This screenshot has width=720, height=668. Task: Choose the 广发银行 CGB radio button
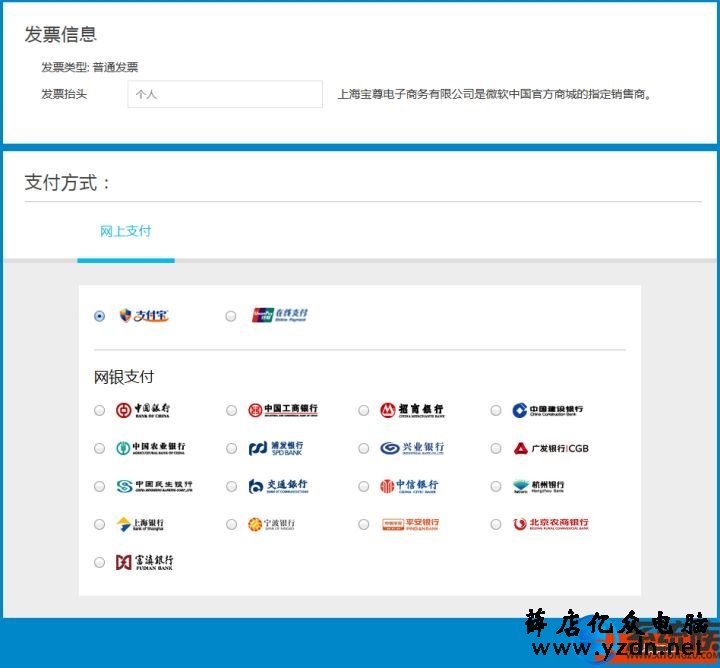[x=496, y=448]
